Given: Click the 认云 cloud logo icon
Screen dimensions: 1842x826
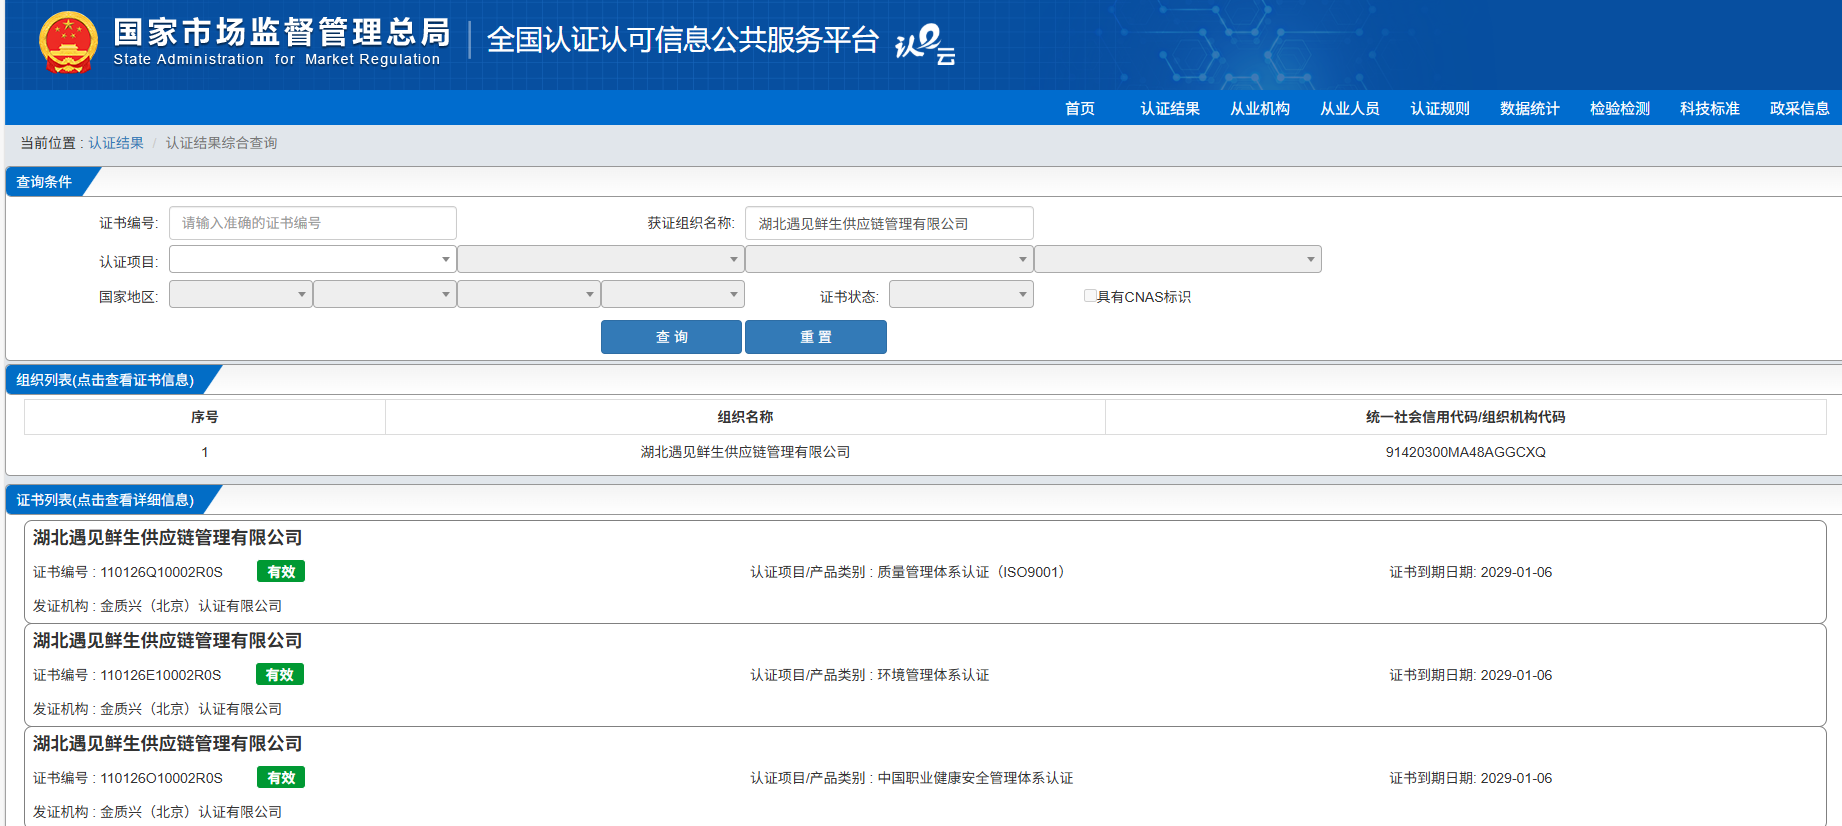Looking at the screenshot, I should [x=925, y=44].
